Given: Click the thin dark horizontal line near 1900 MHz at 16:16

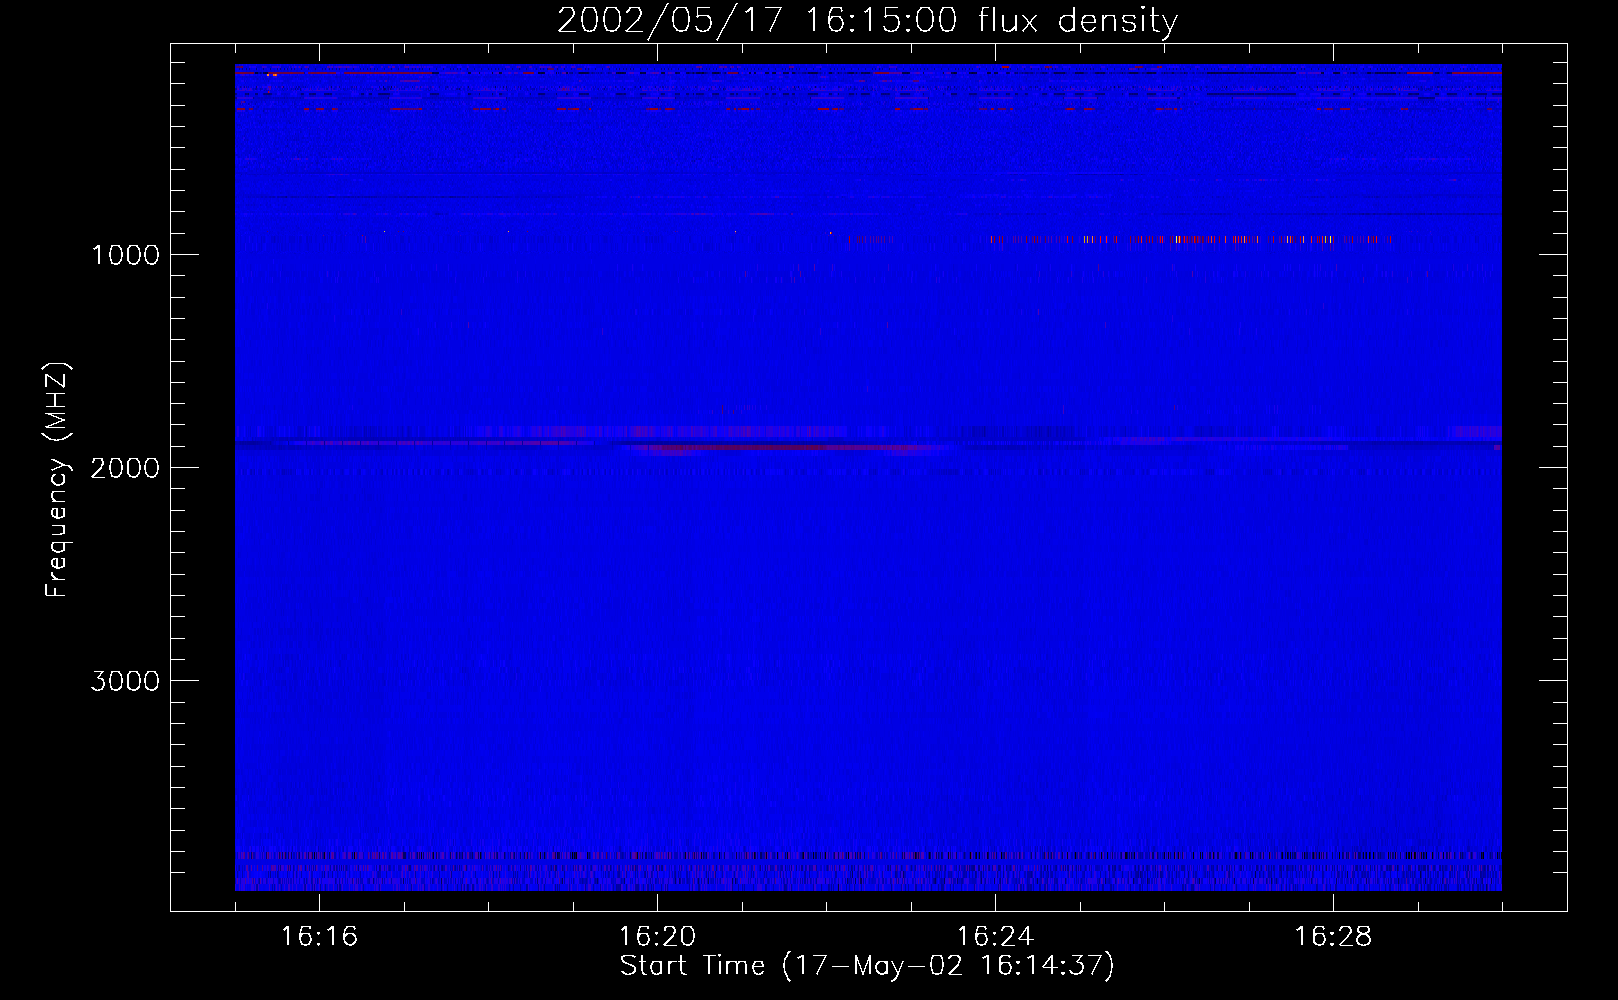Looking at the screenshot, I should click(x=319, y=442).
